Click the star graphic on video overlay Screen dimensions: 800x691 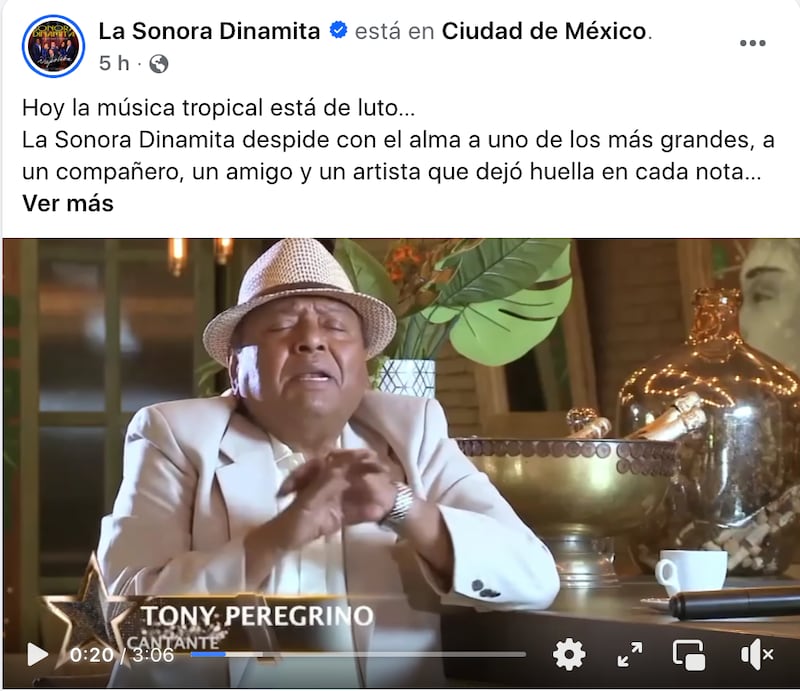(x=84, y=610)
